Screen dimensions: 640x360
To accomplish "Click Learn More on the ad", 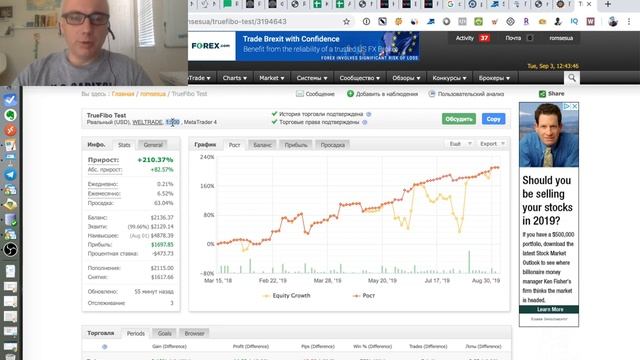I will 549,309.
